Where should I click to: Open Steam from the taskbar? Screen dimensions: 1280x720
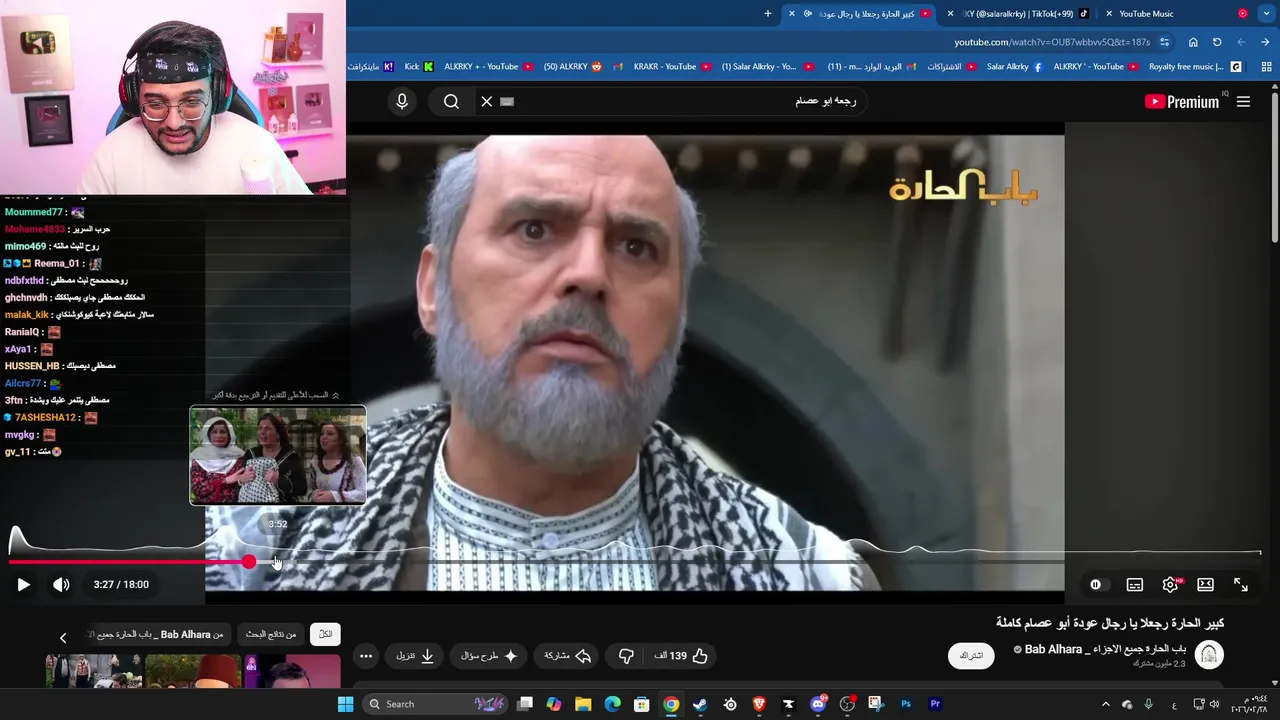700,704
